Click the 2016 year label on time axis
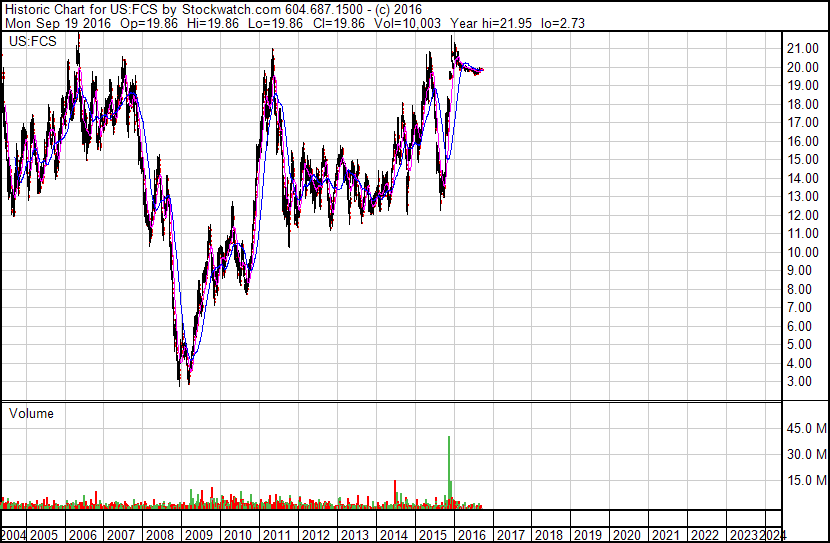This screenshot has width=830, height=543. (x=472, y=535)
